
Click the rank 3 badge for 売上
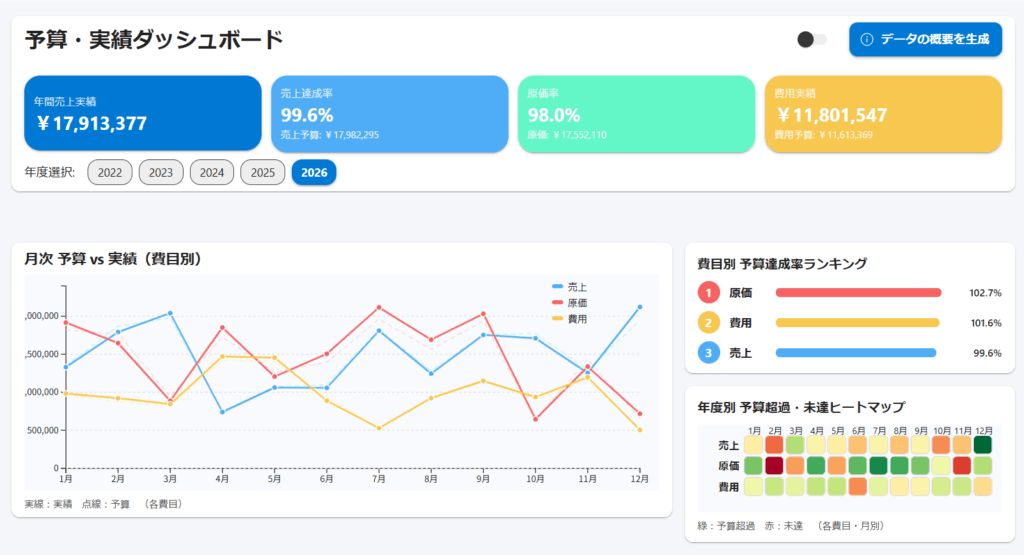click(x=708, y=353)
